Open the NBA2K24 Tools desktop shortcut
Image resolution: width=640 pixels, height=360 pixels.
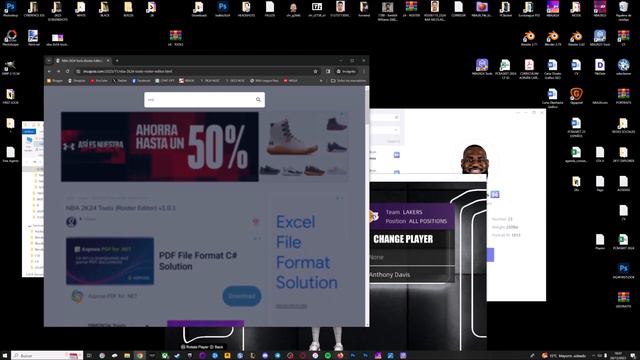pos(482,67)
